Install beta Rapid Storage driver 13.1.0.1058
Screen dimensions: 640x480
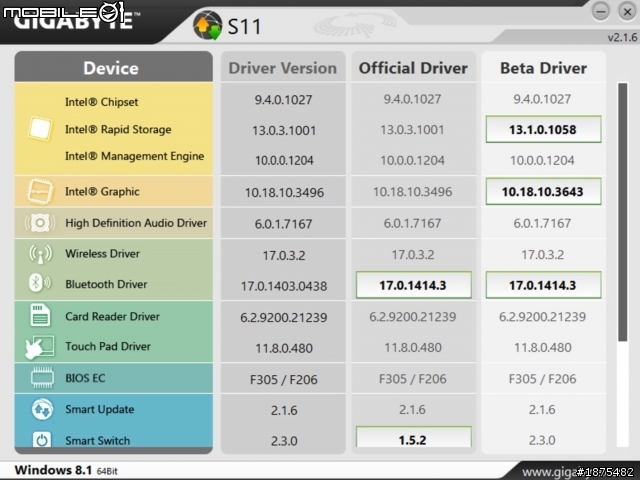click(x=543, y=129)
